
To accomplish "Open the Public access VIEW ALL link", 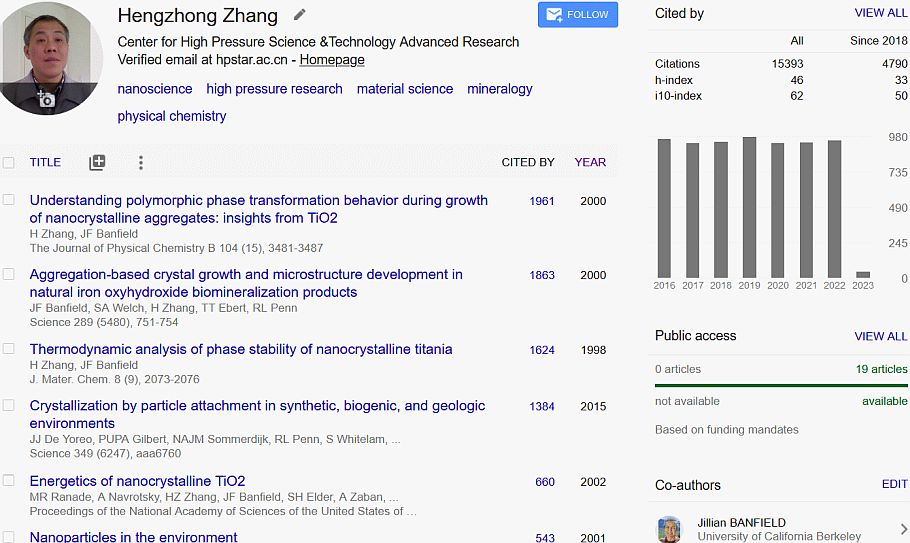I will (x=880, y=336).
